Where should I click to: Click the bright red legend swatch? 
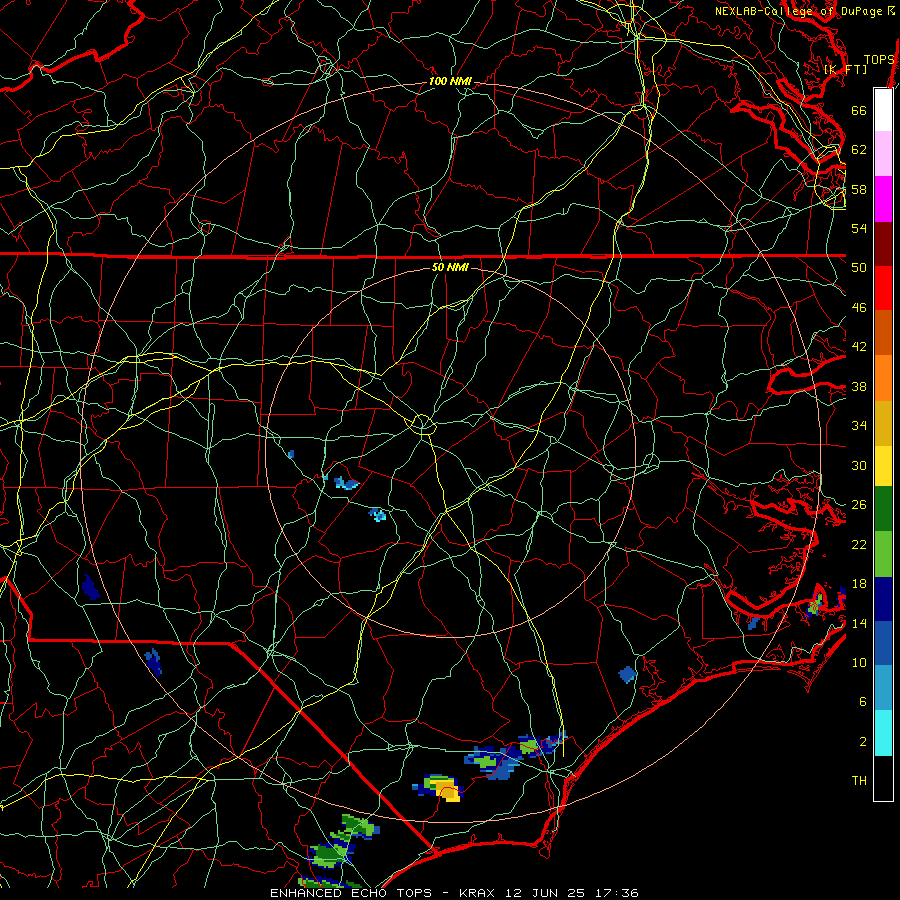click(883, 289)
